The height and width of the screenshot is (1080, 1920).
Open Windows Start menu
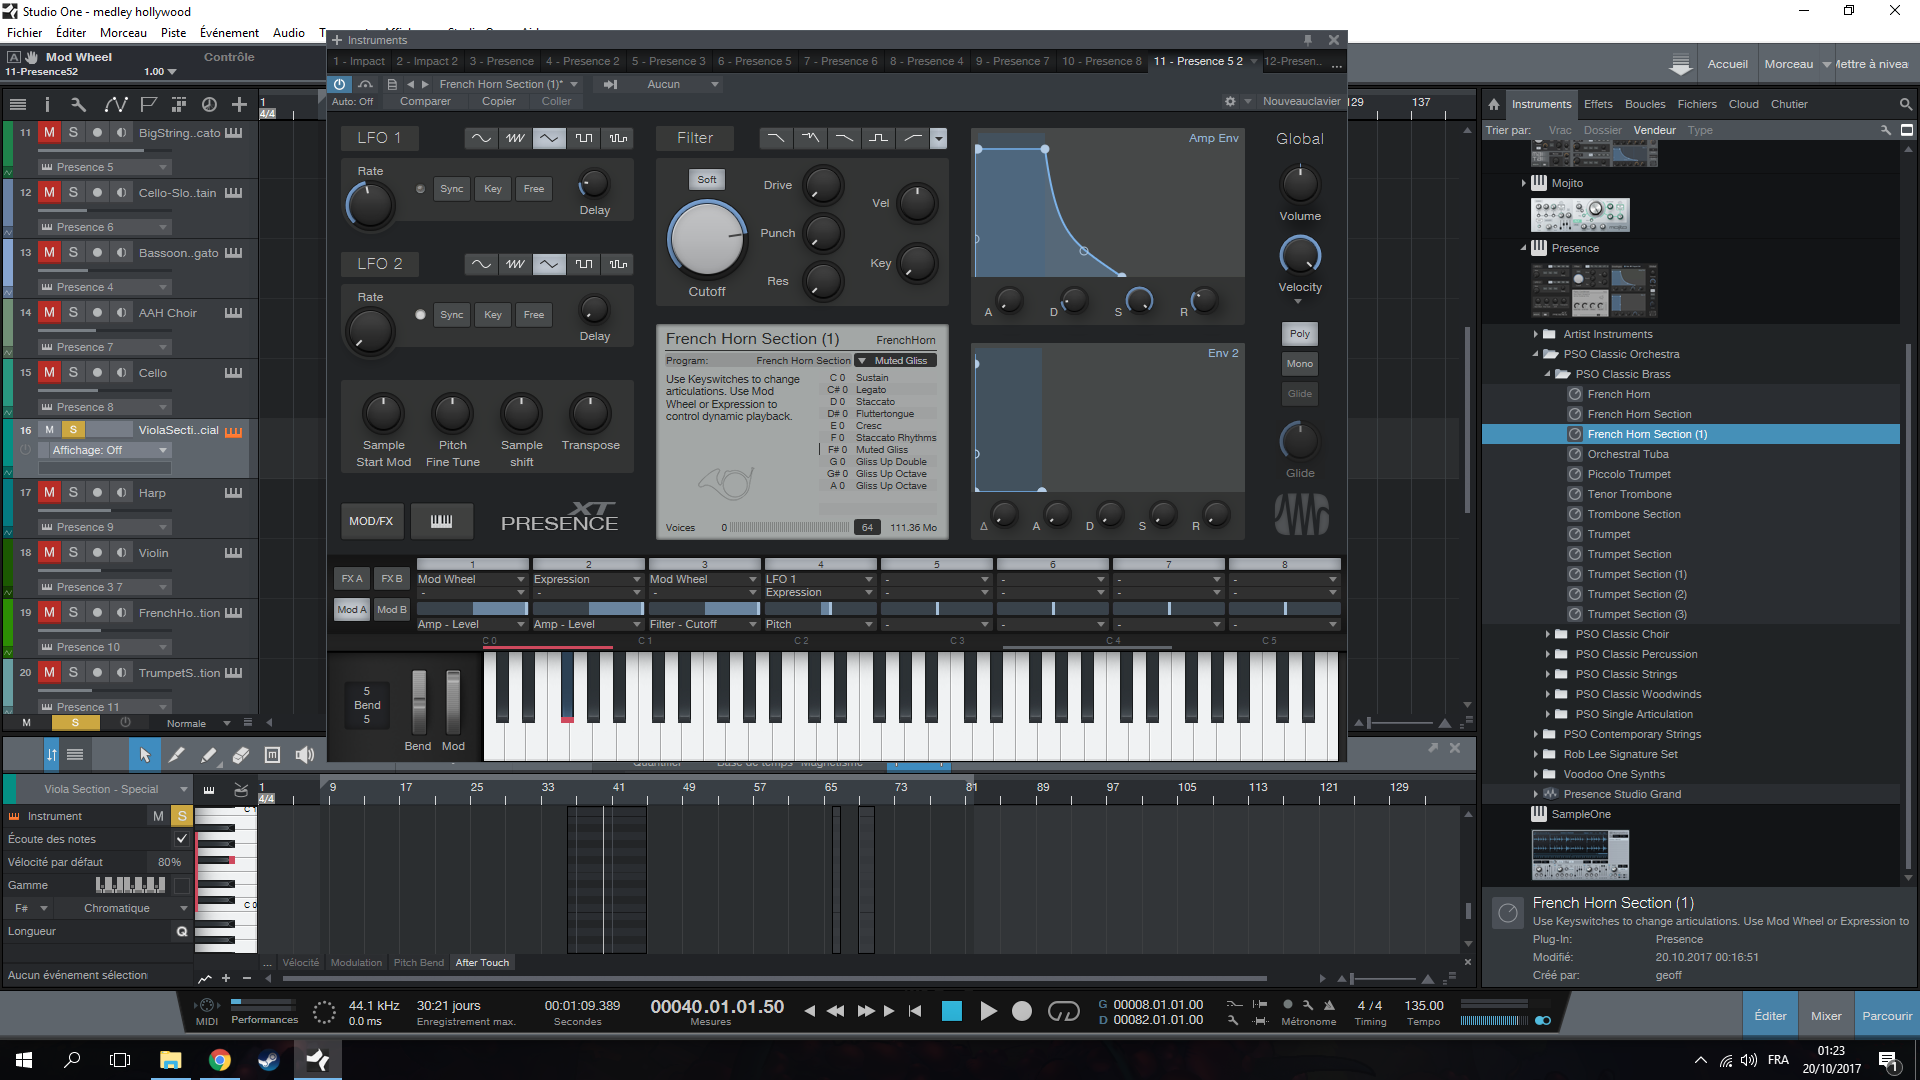coord(24,1060)
